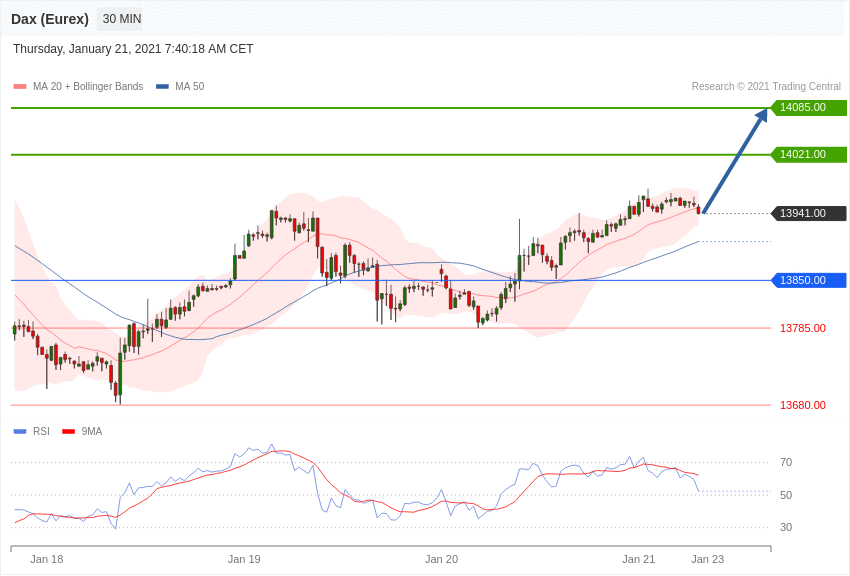Click the 14021.00 resistance price tag
This screenshot has width=850, height=576.
[x=808, y=154]
